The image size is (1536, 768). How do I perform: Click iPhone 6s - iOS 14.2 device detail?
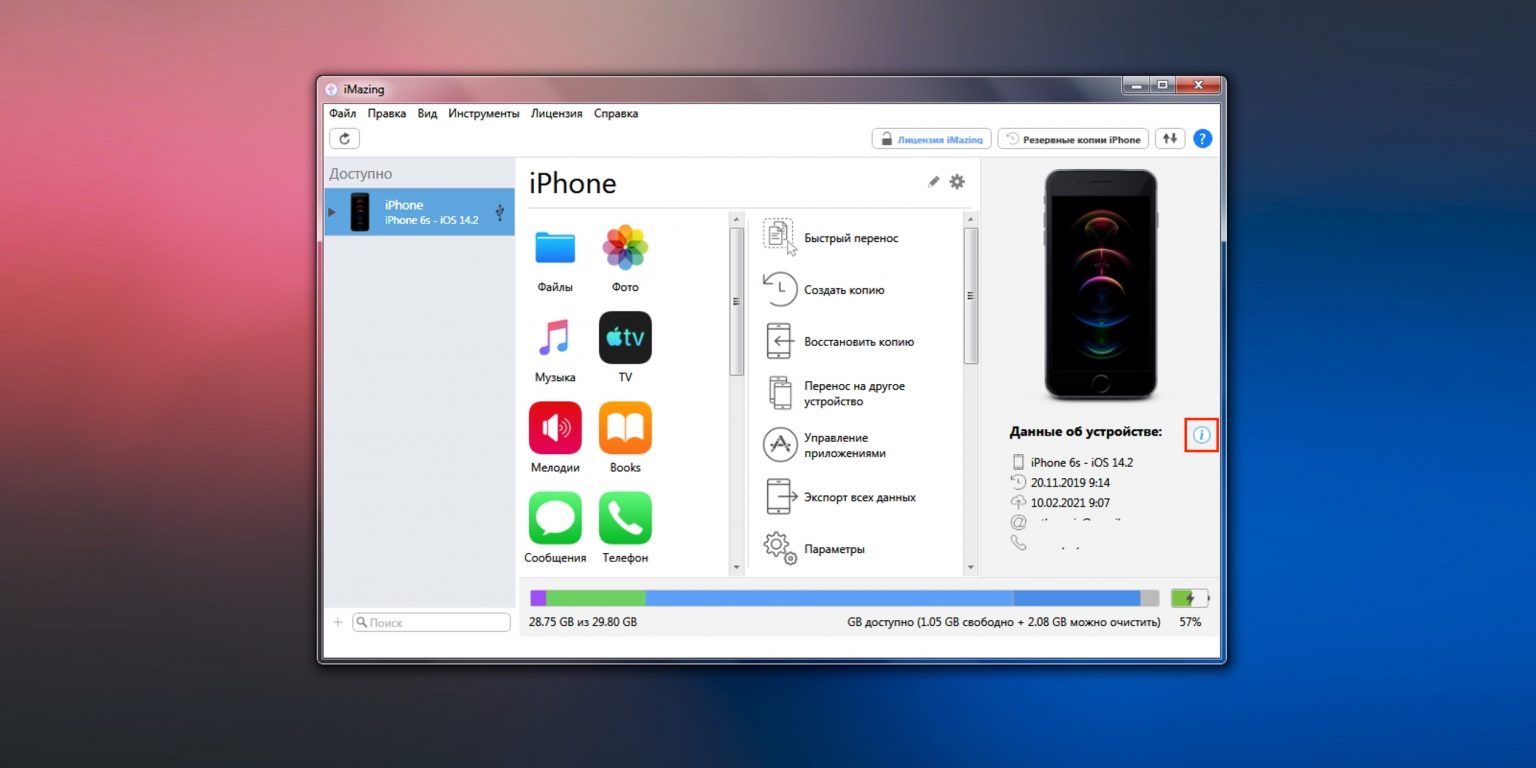[x=1081, y=463]
